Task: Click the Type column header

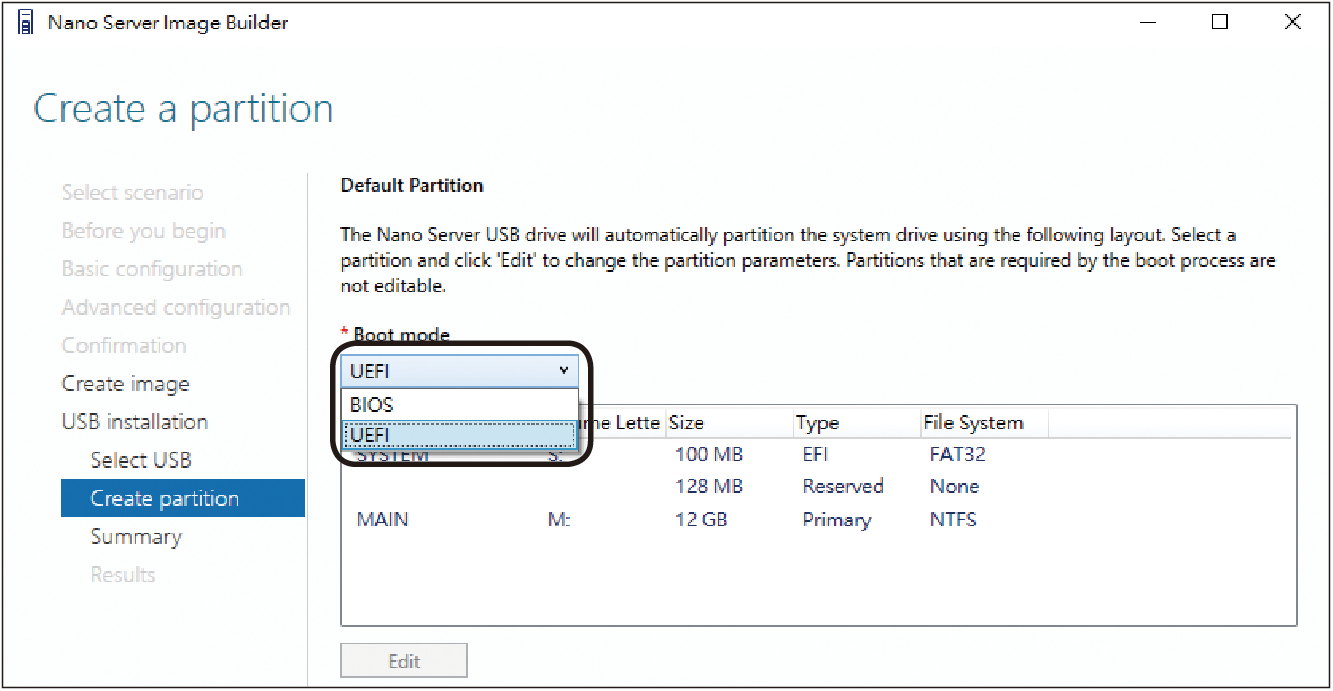Action: click(x=856, y=423)
